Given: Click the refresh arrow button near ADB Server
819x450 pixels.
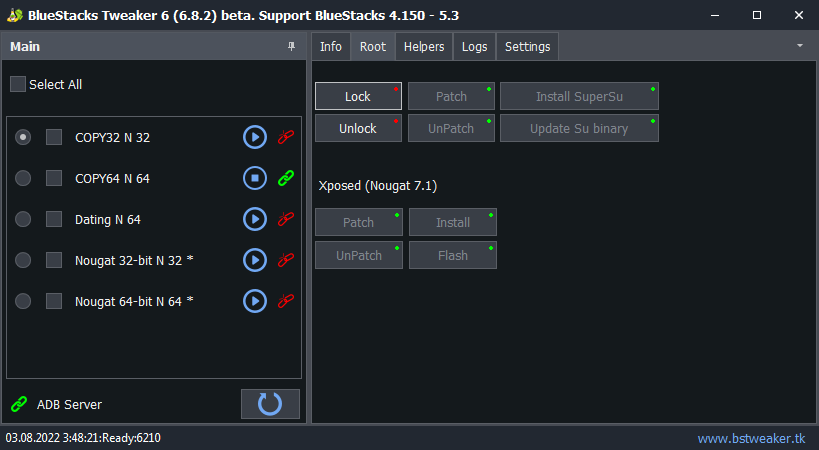Looking at the screenshot, I should (x=270, y=404).
